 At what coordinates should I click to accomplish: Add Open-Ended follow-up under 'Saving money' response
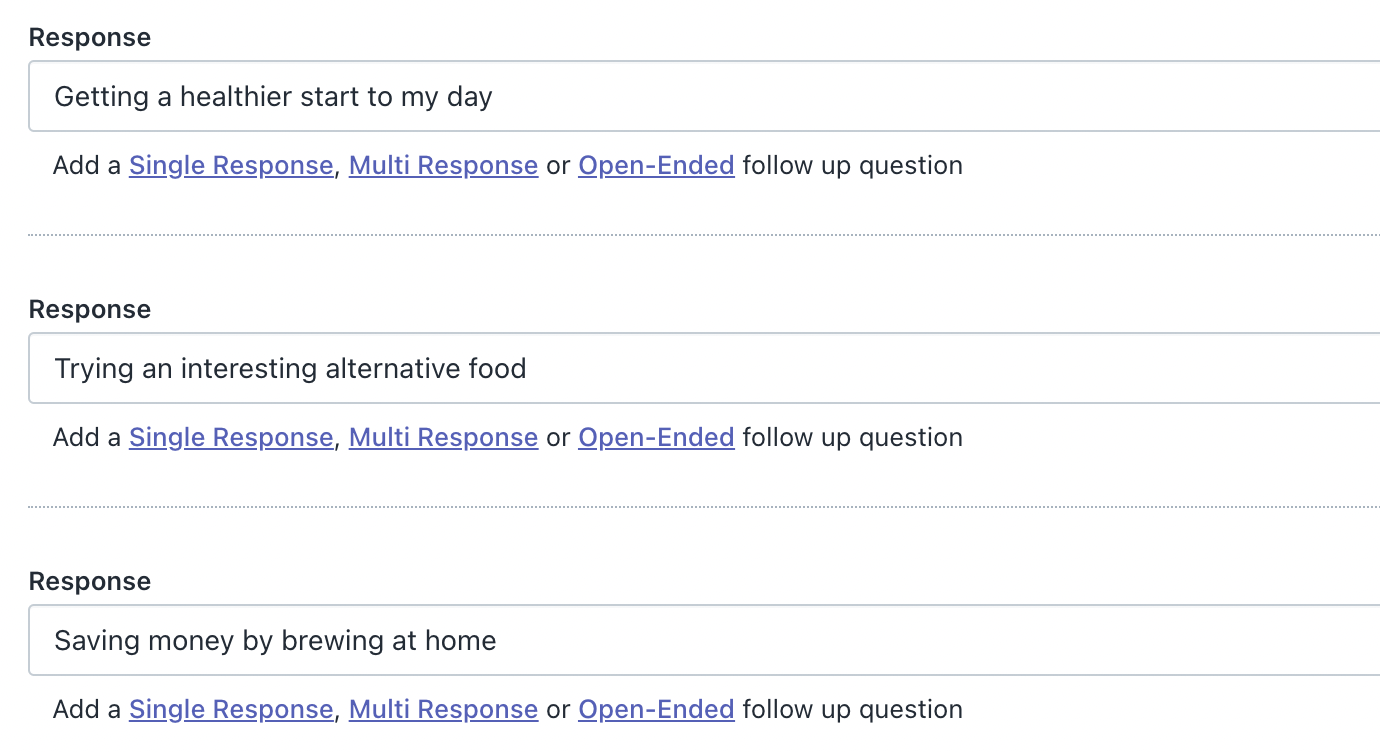(656, 710)
